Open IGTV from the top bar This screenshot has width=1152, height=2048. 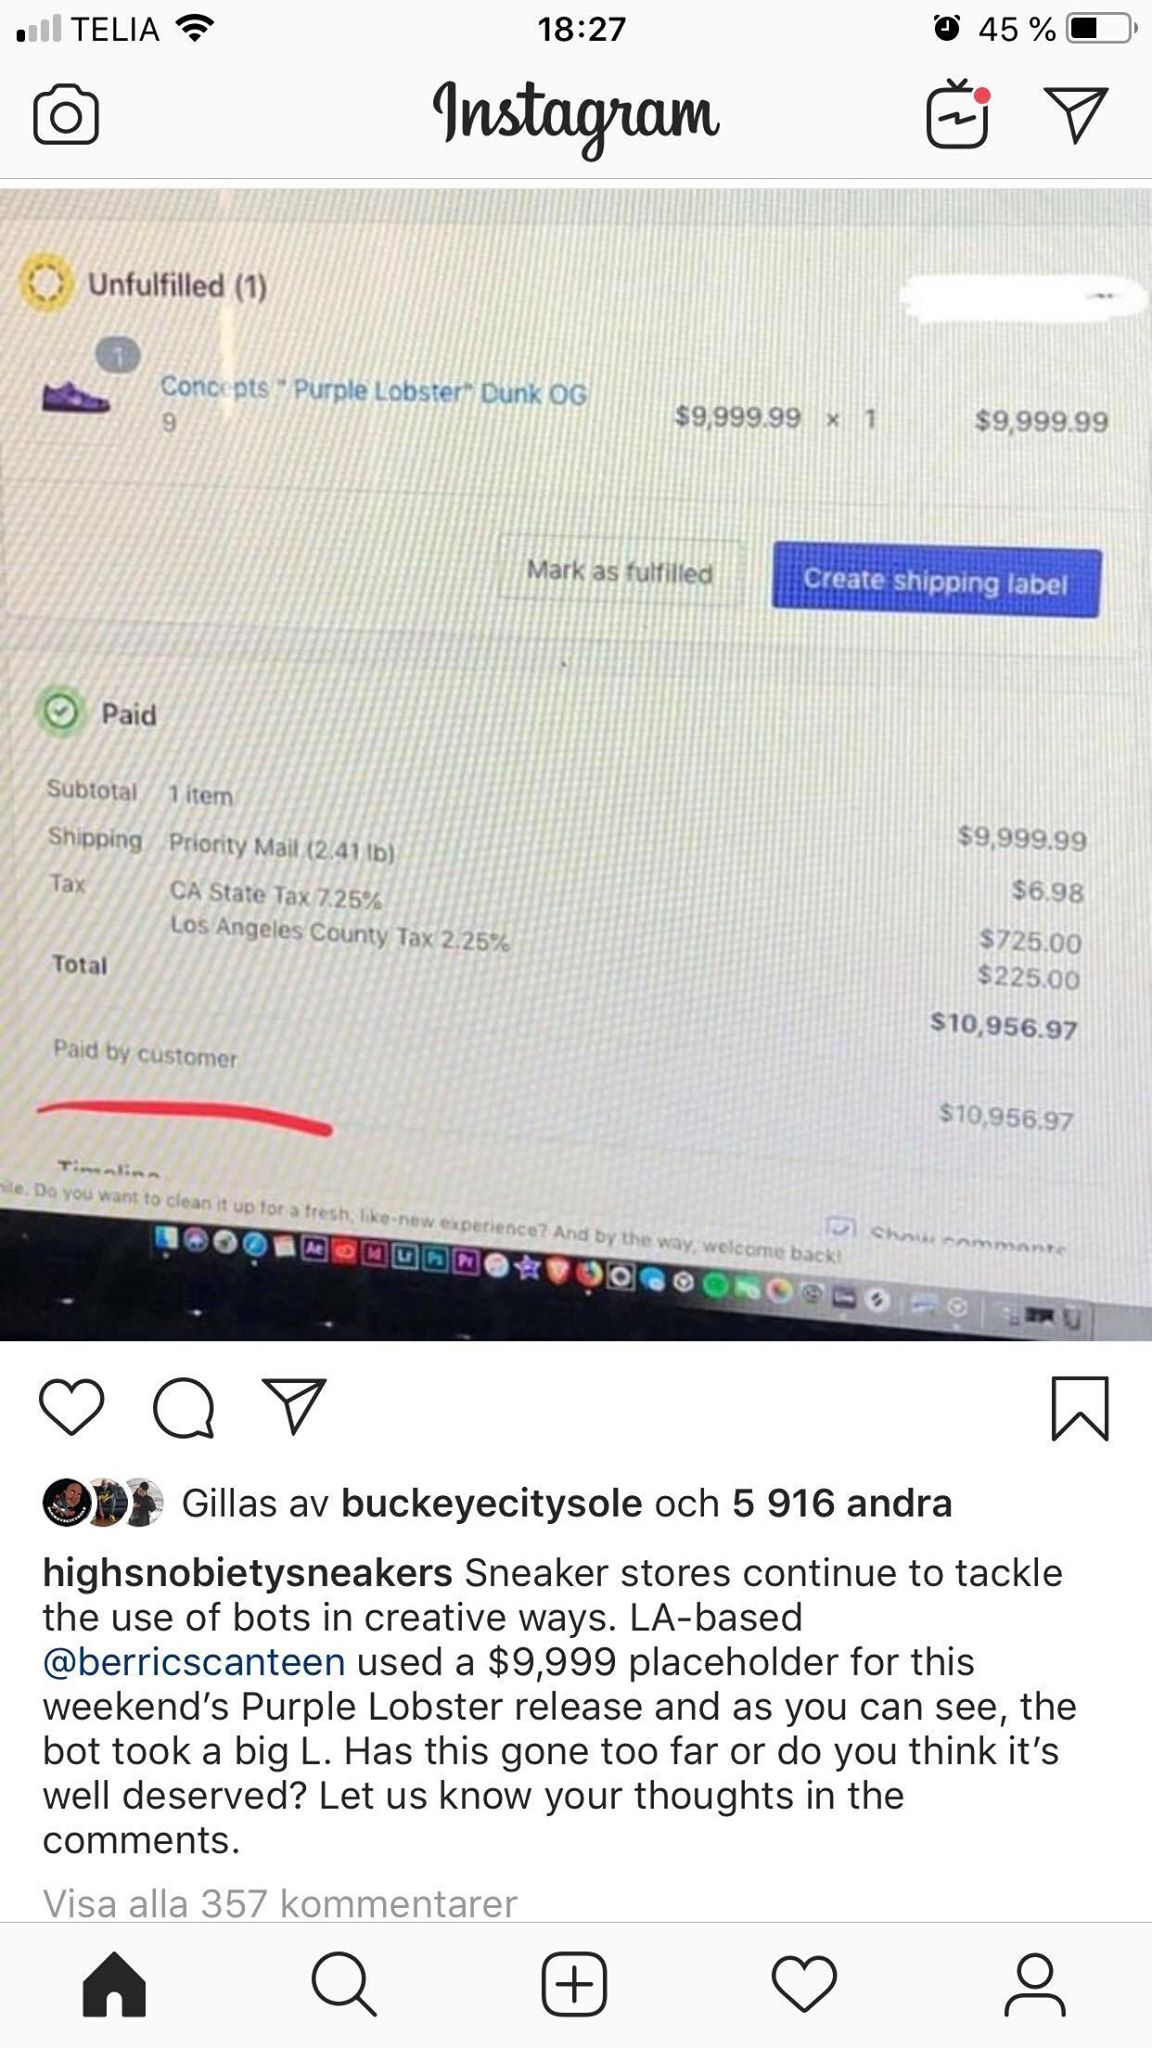(x=958, y=114)
